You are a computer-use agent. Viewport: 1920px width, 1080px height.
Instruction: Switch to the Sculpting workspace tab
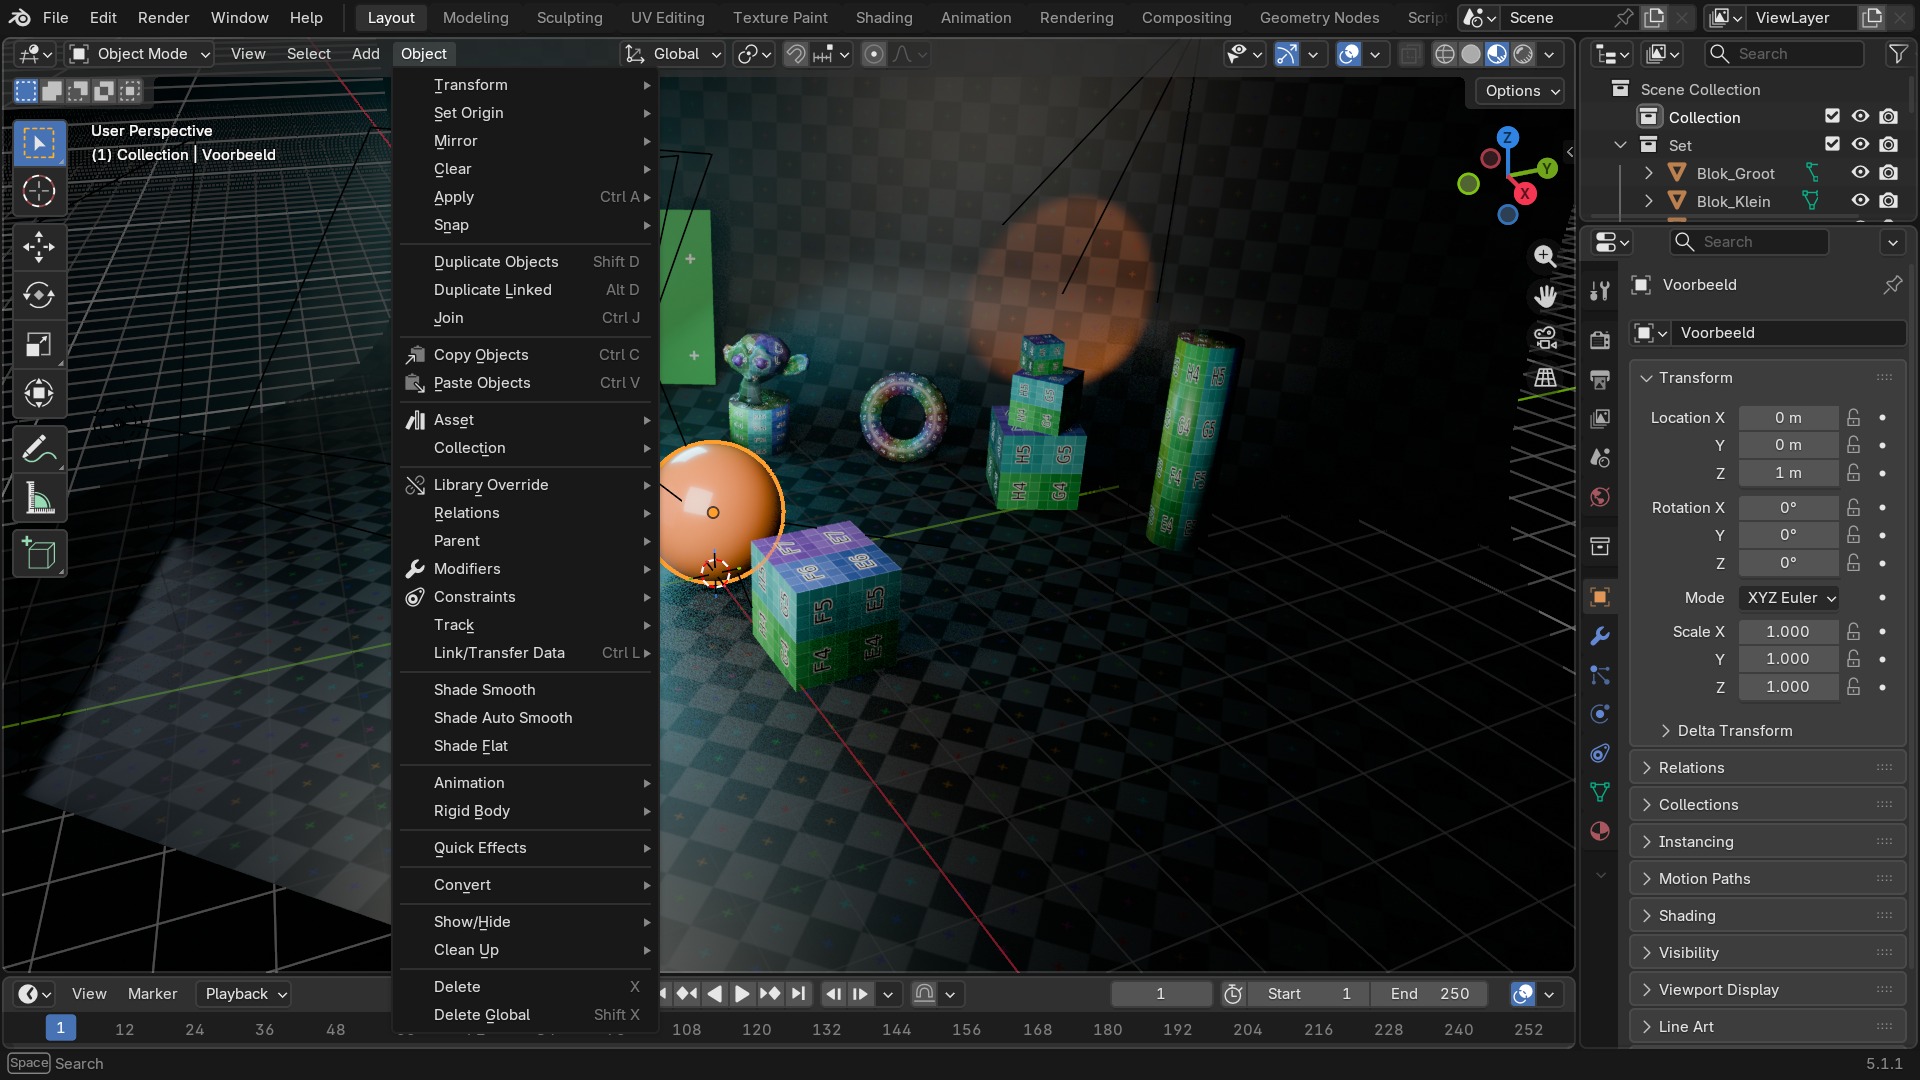coord(569,18)
